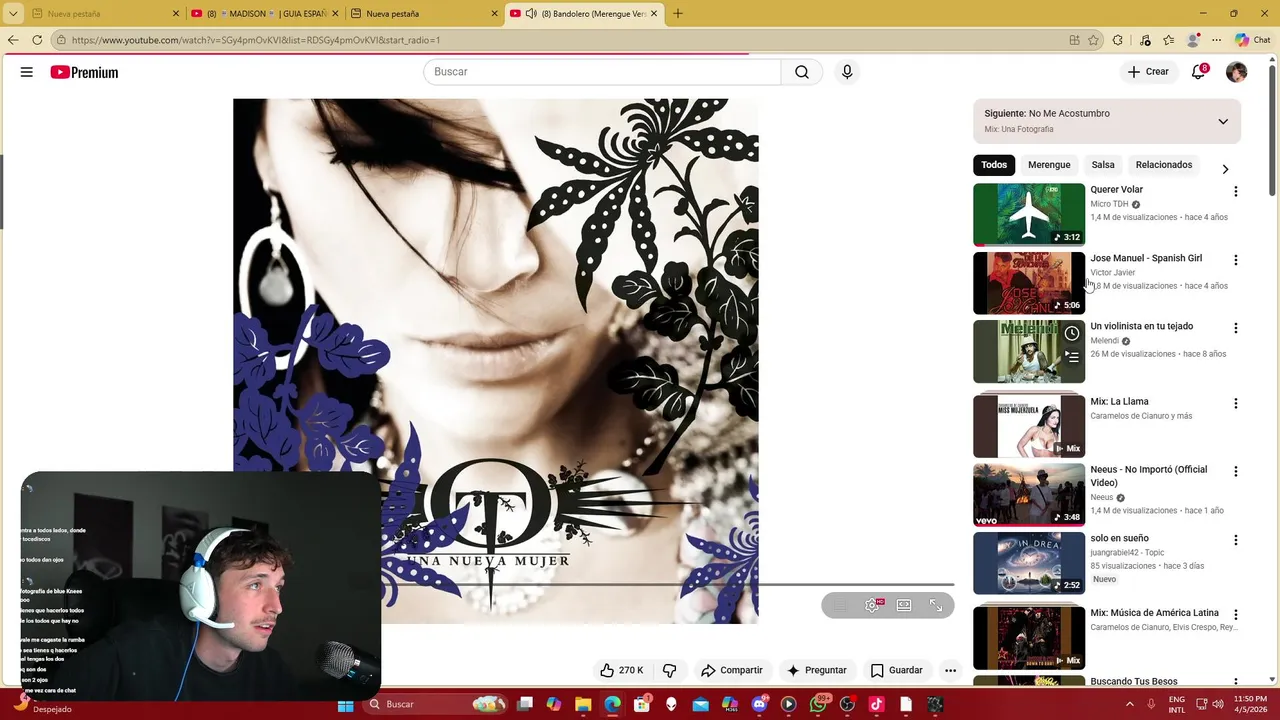Viewport: 1280px width, 720px height.
Task: Like the video with 270 K likes
Action: click(x=621, y=670)
